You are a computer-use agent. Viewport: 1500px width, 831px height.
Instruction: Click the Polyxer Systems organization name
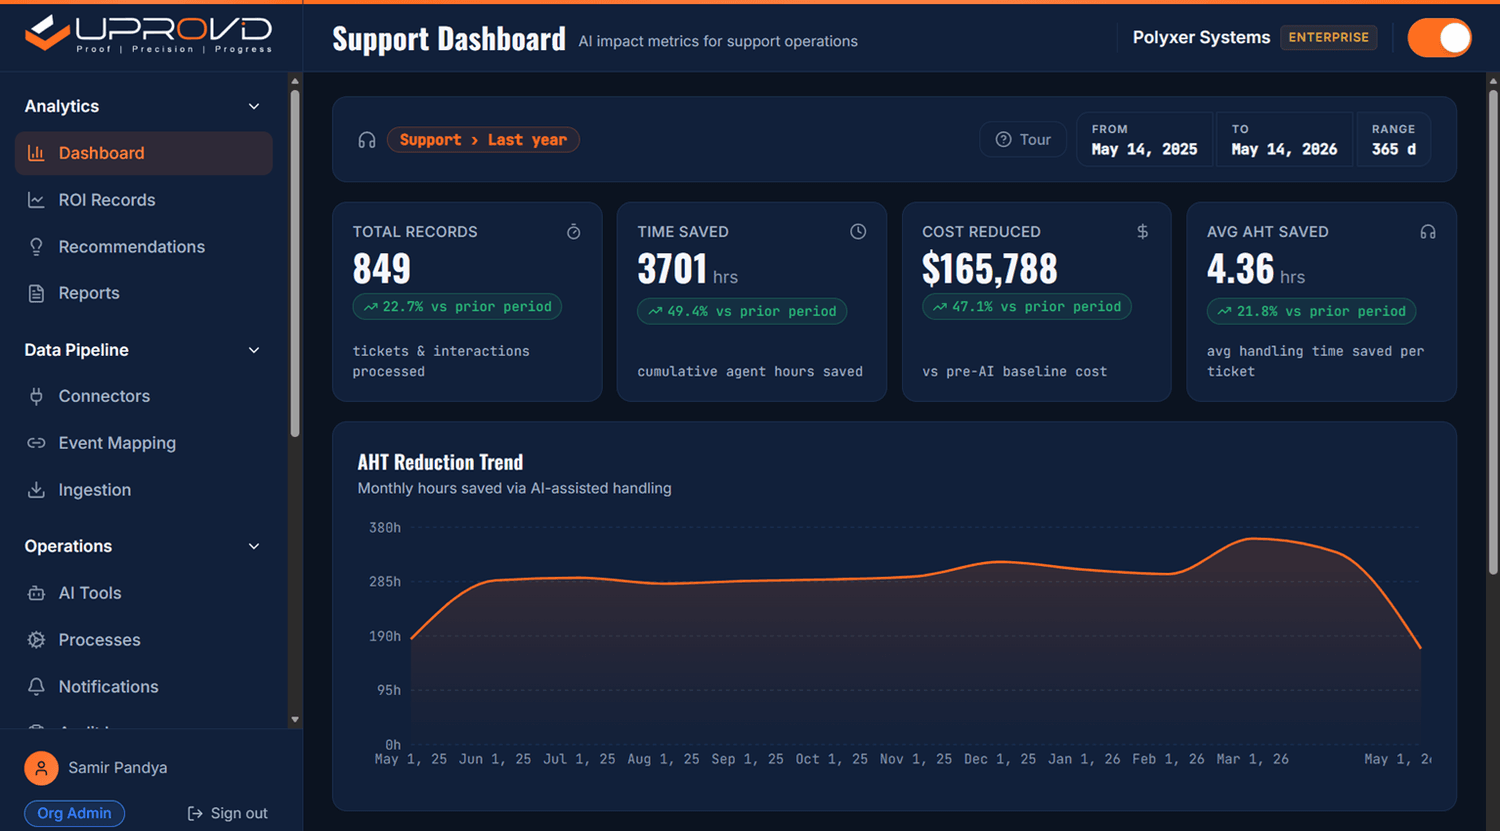coord(1201,38)
